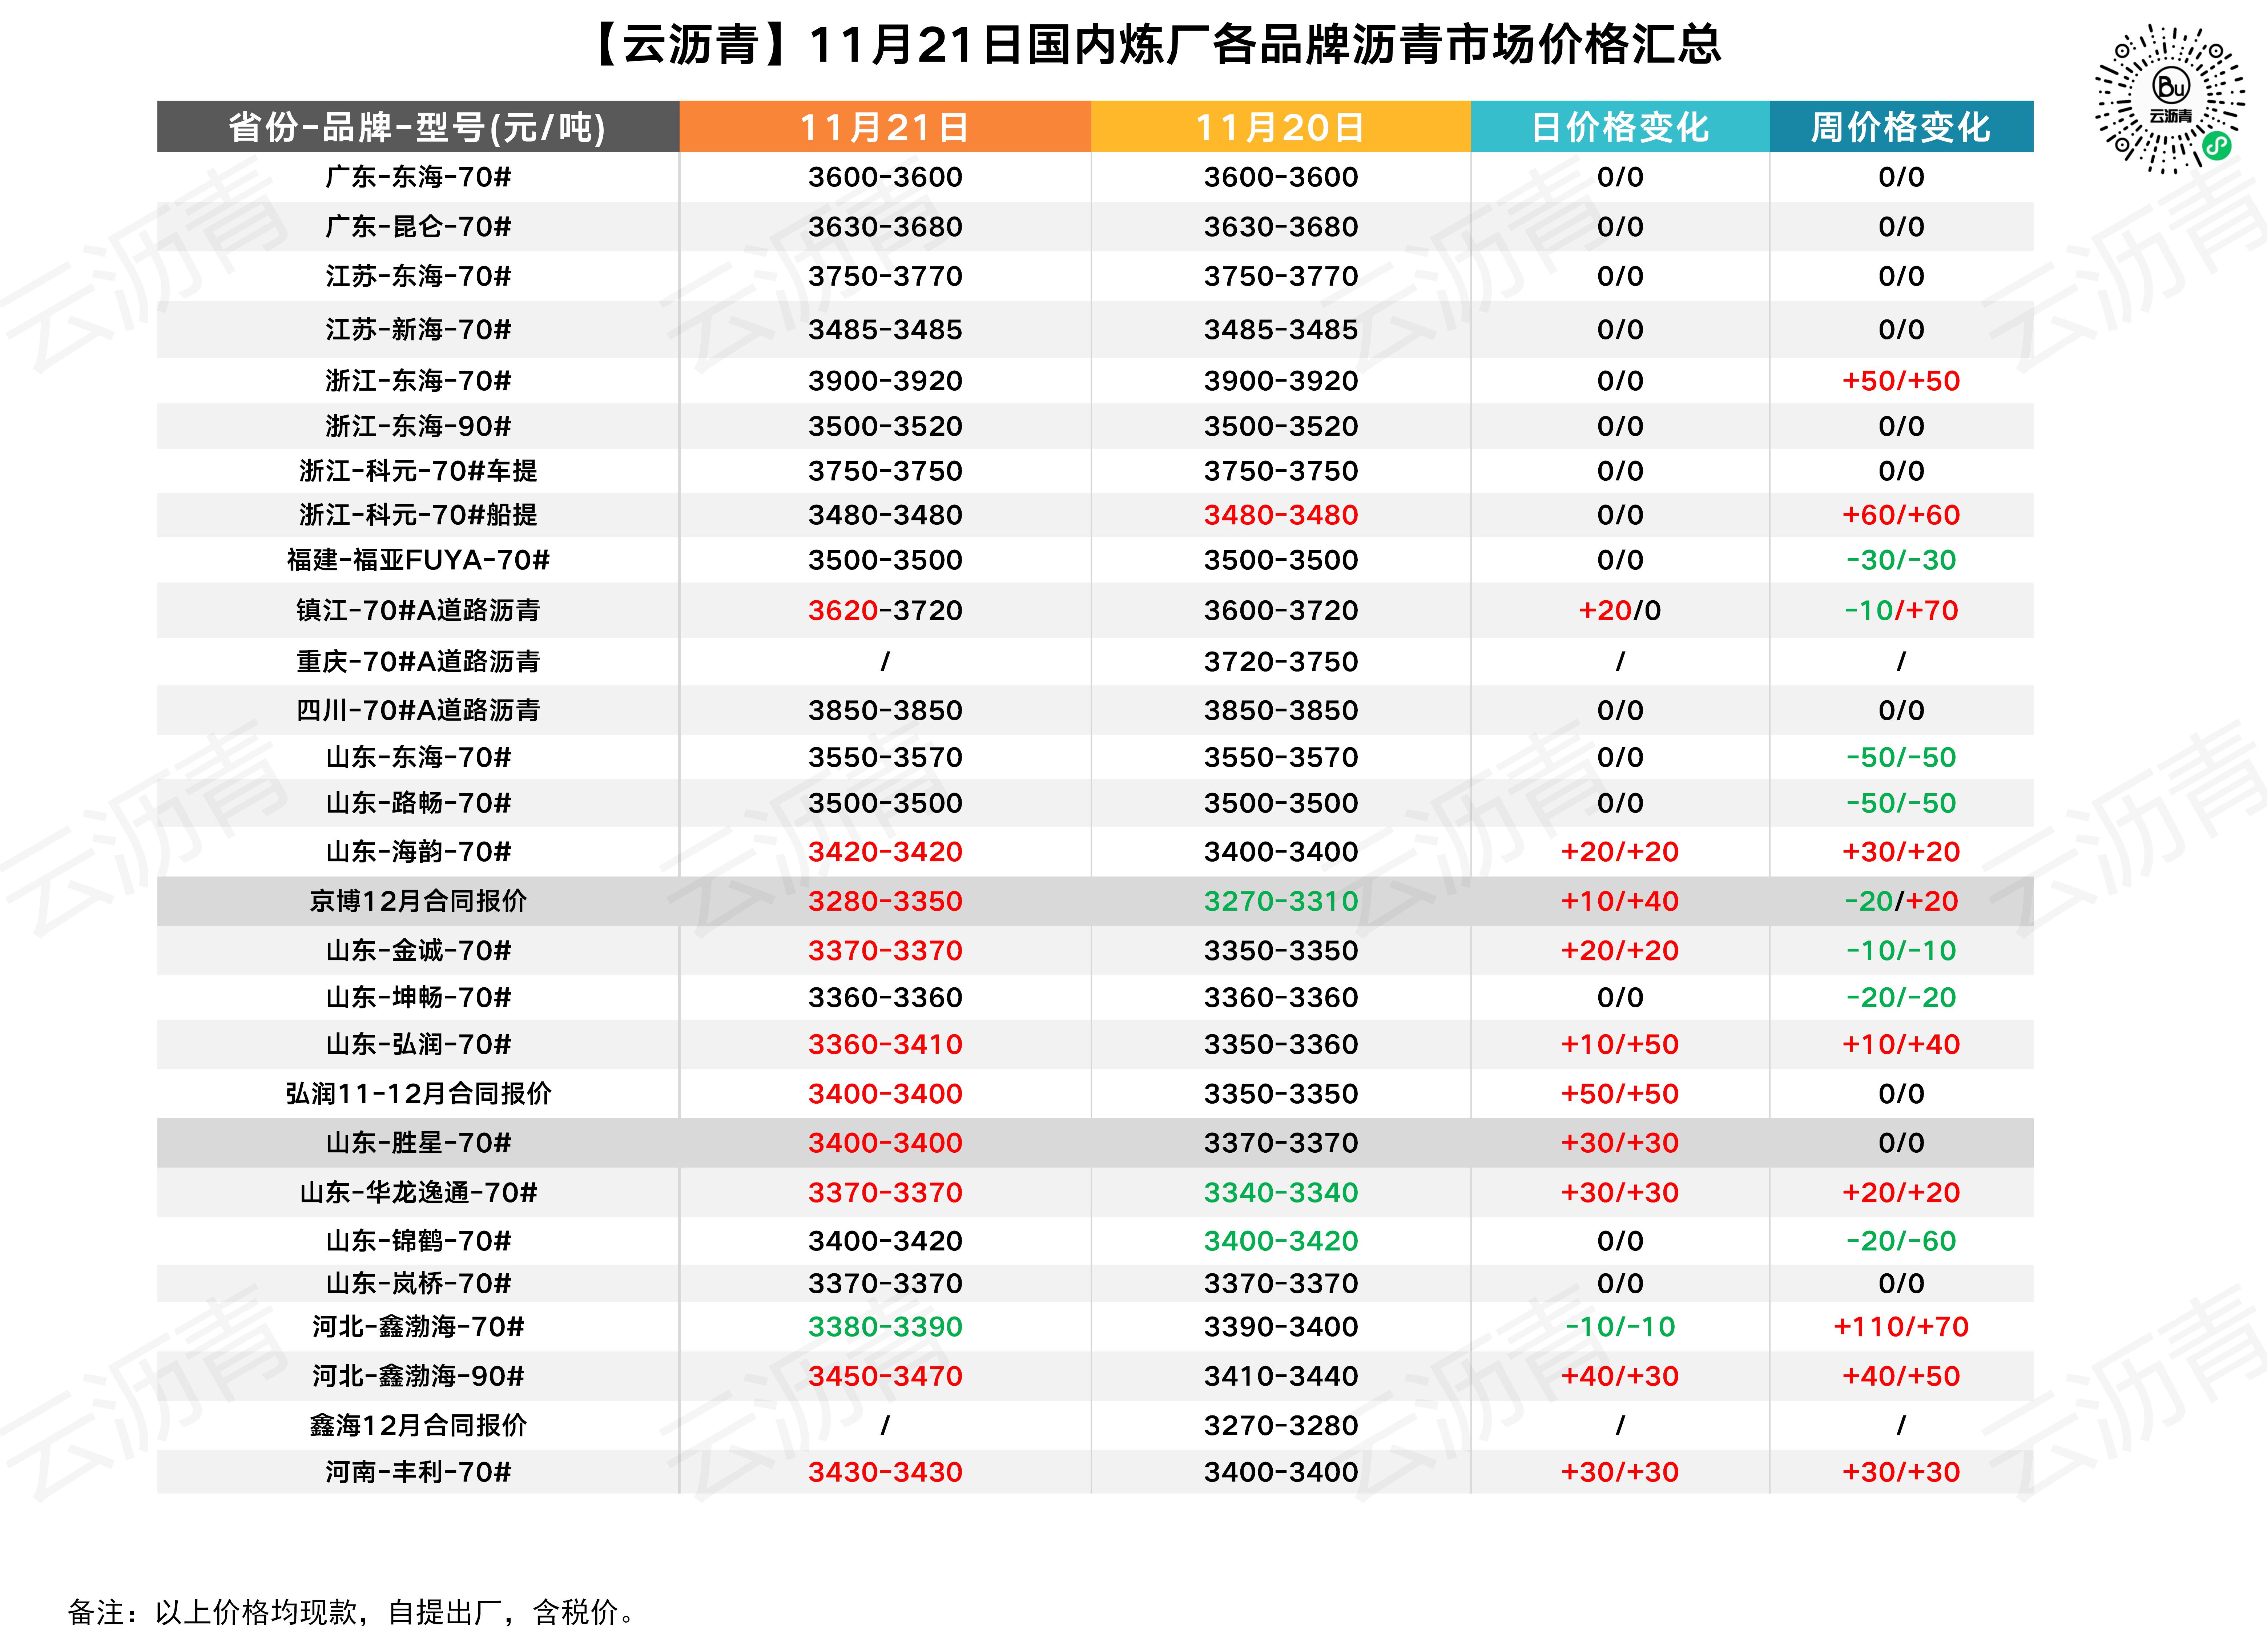Select the row label 江苏-新海-70#
Image resolution: width=2267 pixels, height=1652 pixels.
[x=418, y=330]
